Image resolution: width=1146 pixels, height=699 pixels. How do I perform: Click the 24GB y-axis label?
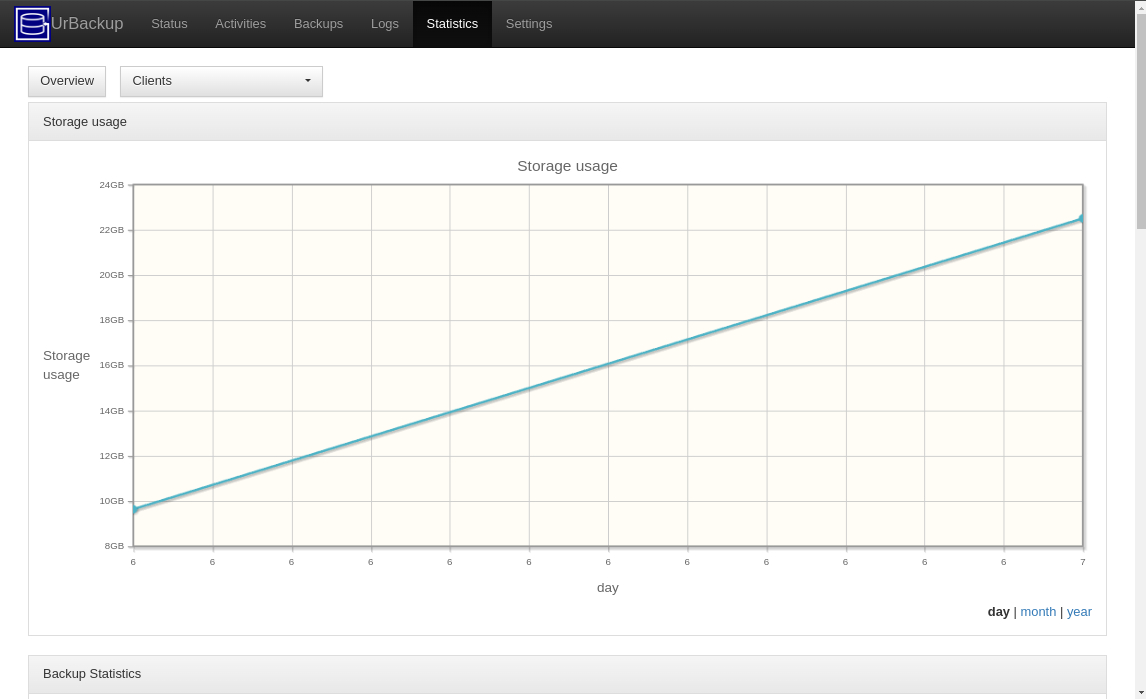pos(112,185)
